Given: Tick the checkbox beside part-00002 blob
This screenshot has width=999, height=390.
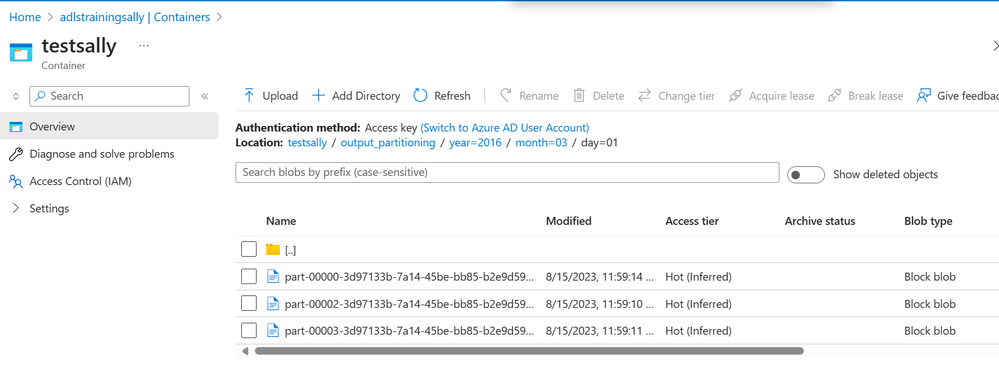Looking at the screenshot, I should click(249, 304).
